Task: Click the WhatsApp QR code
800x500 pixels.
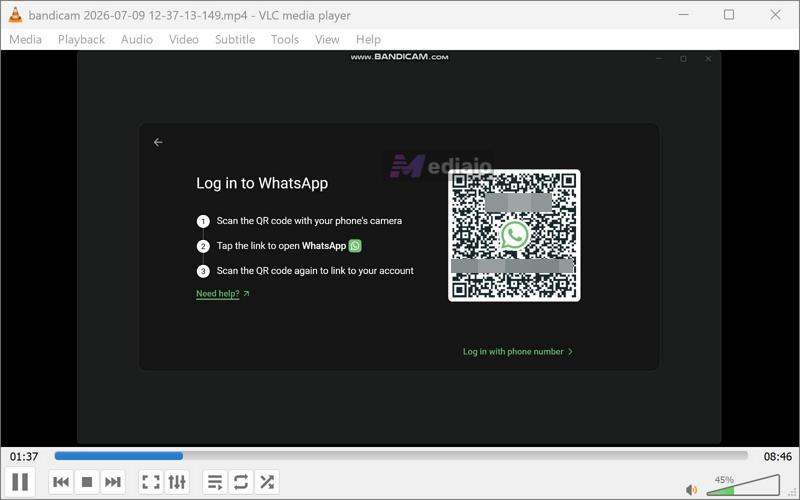Action: point(514,235)
